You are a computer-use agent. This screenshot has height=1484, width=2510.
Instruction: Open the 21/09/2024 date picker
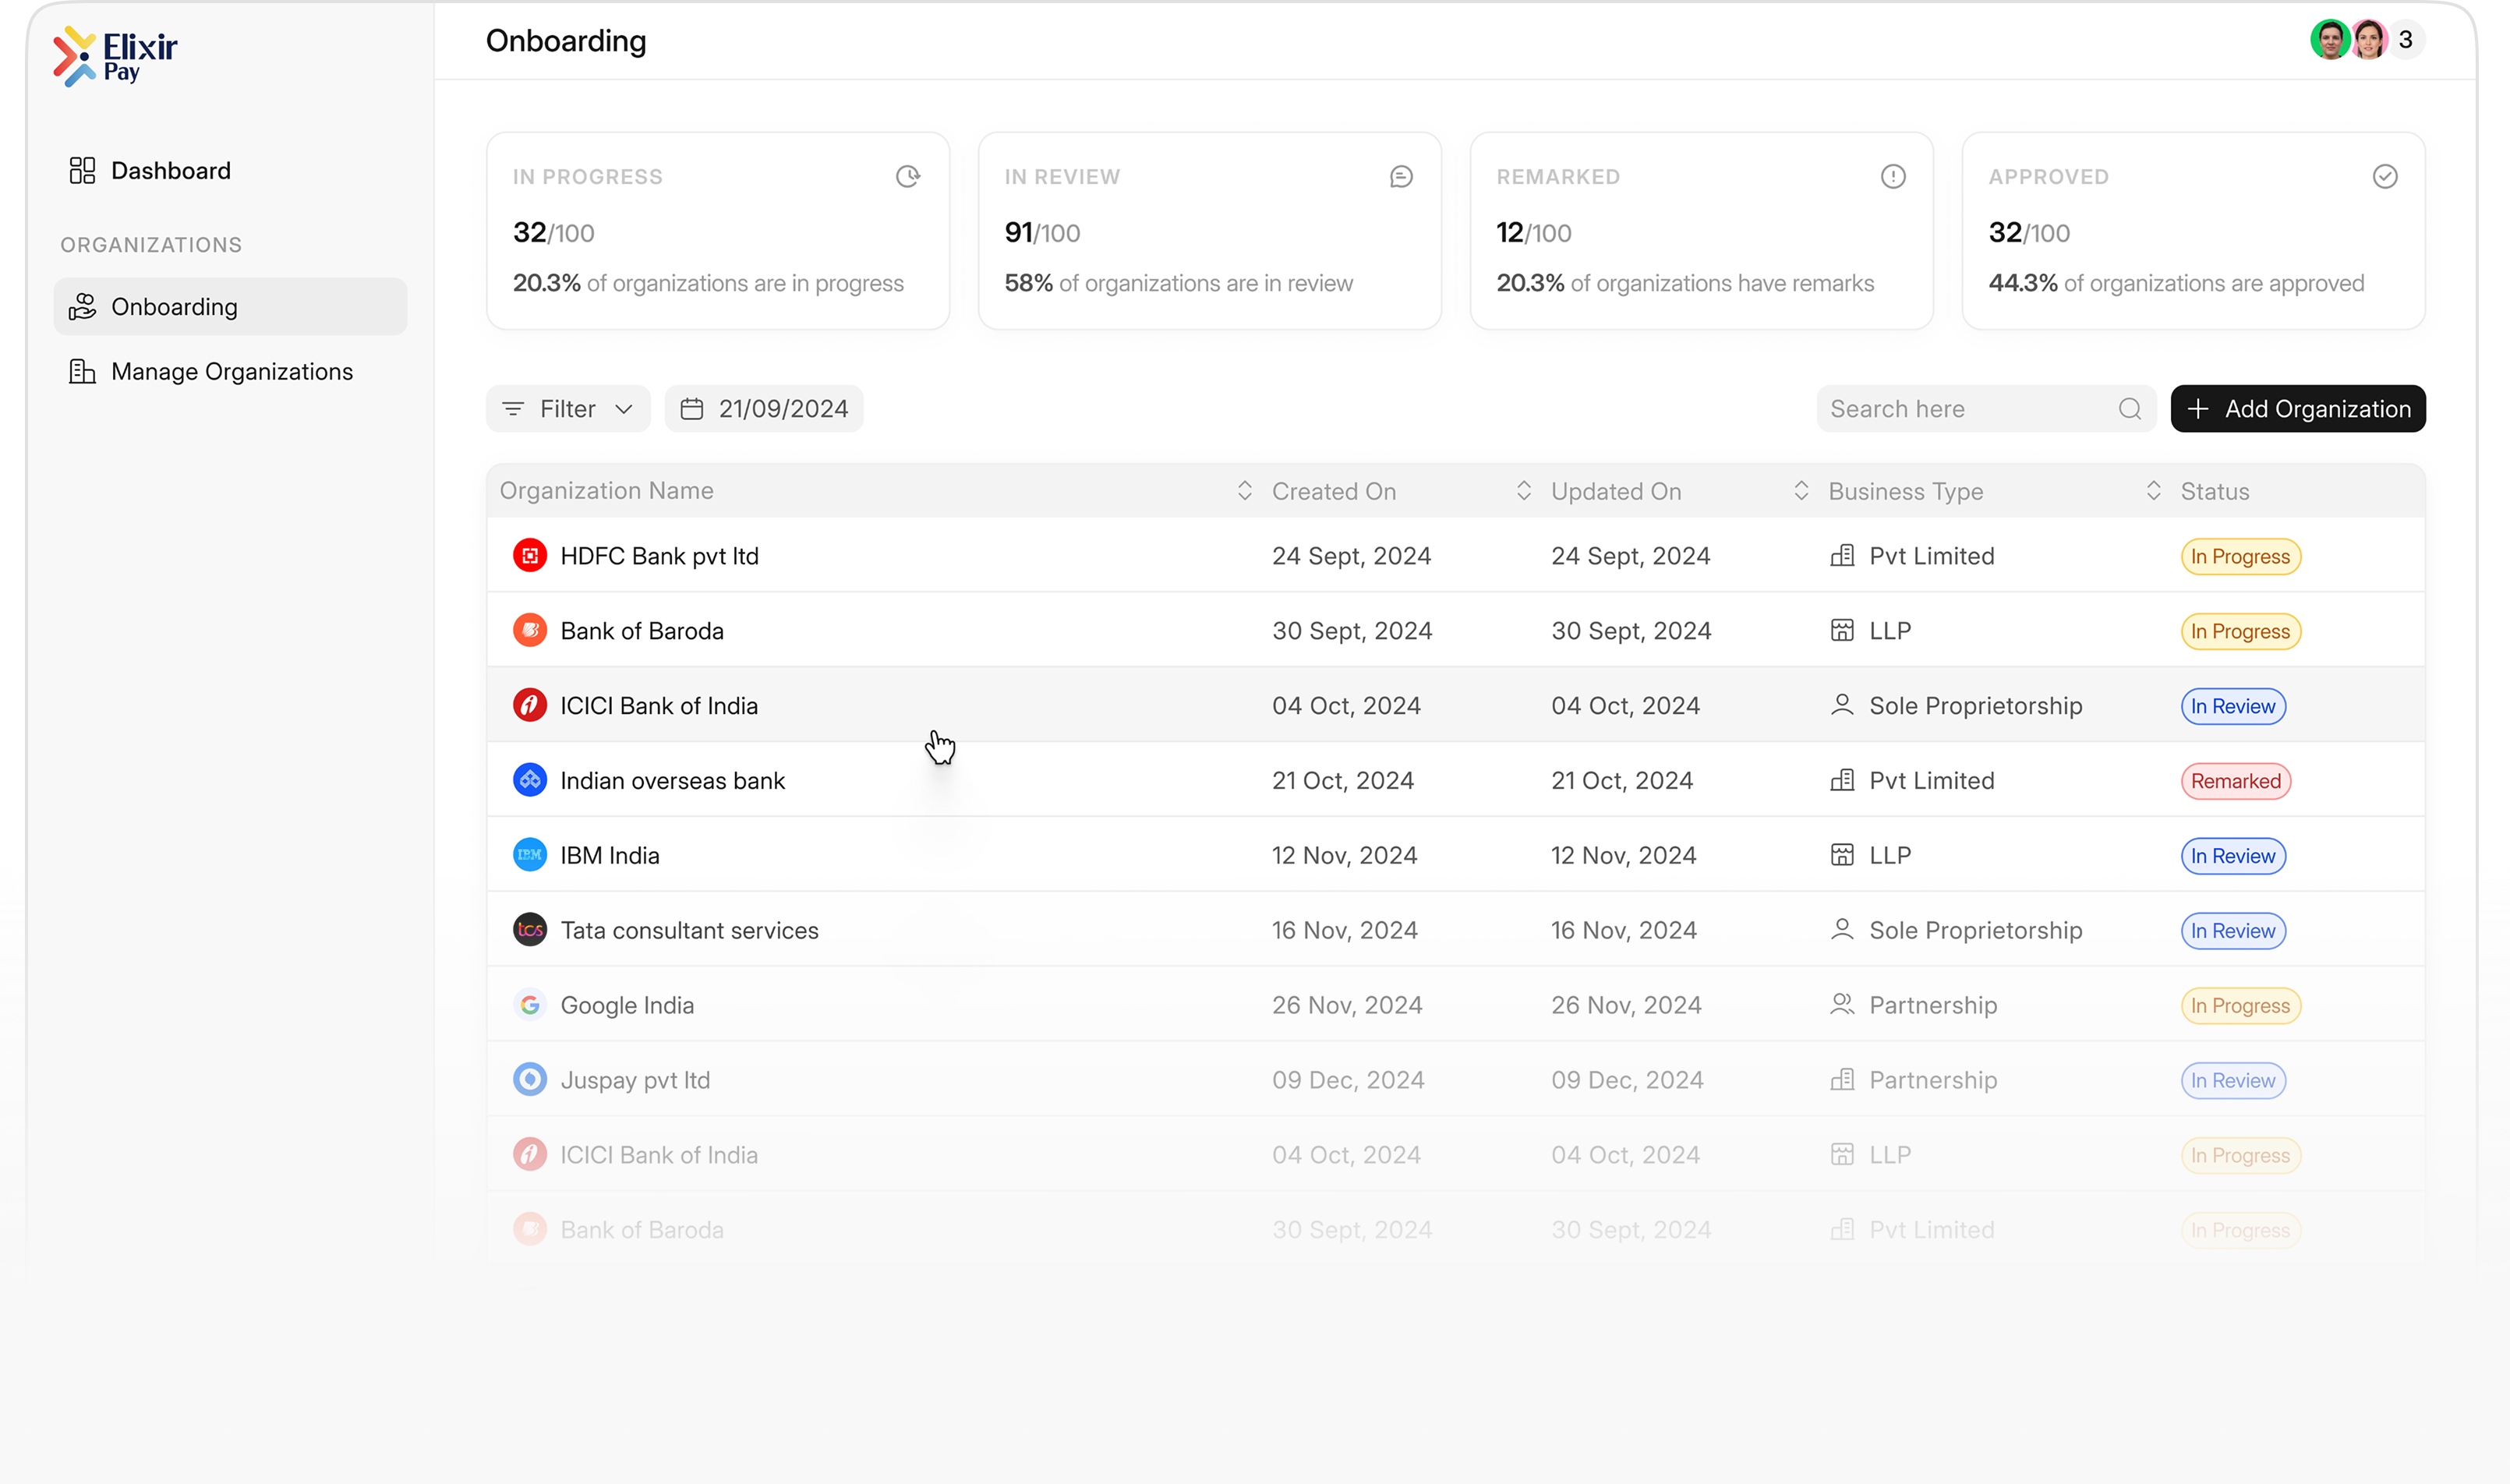tap(764, 409)
